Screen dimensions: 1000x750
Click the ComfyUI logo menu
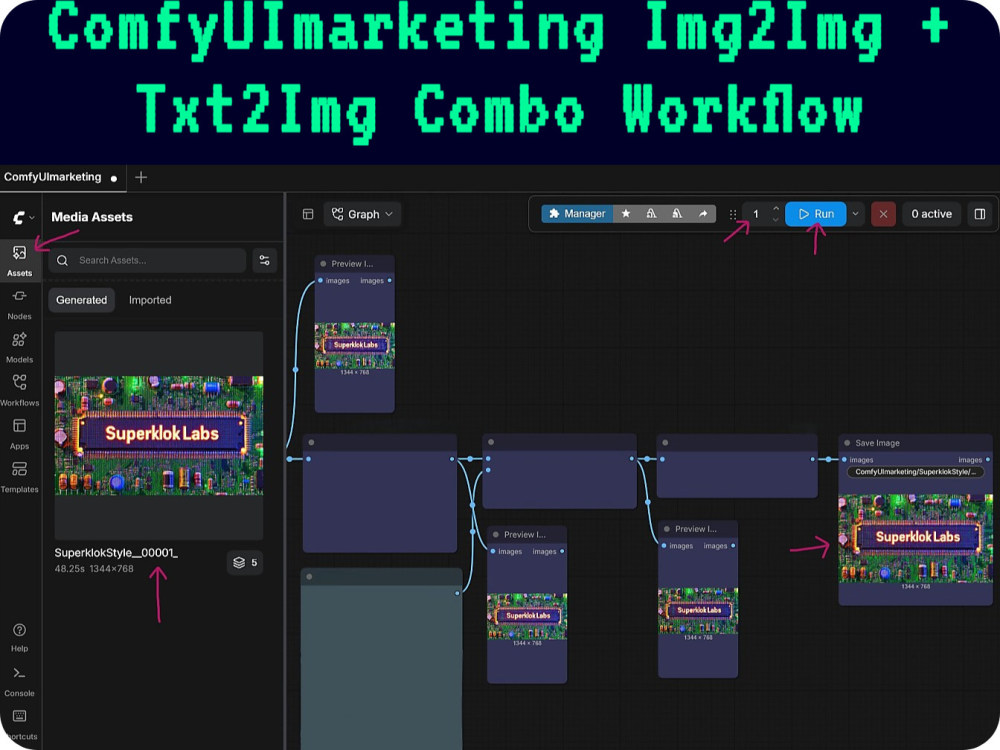pos(23,217)
